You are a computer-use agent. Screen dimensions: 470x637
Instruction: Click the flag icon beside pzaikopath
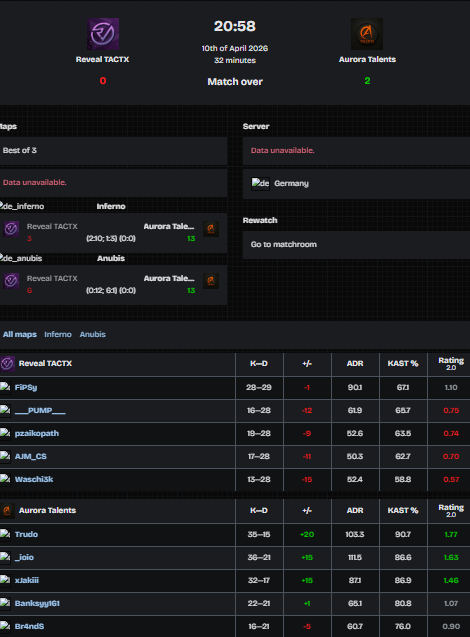point(5,433)
